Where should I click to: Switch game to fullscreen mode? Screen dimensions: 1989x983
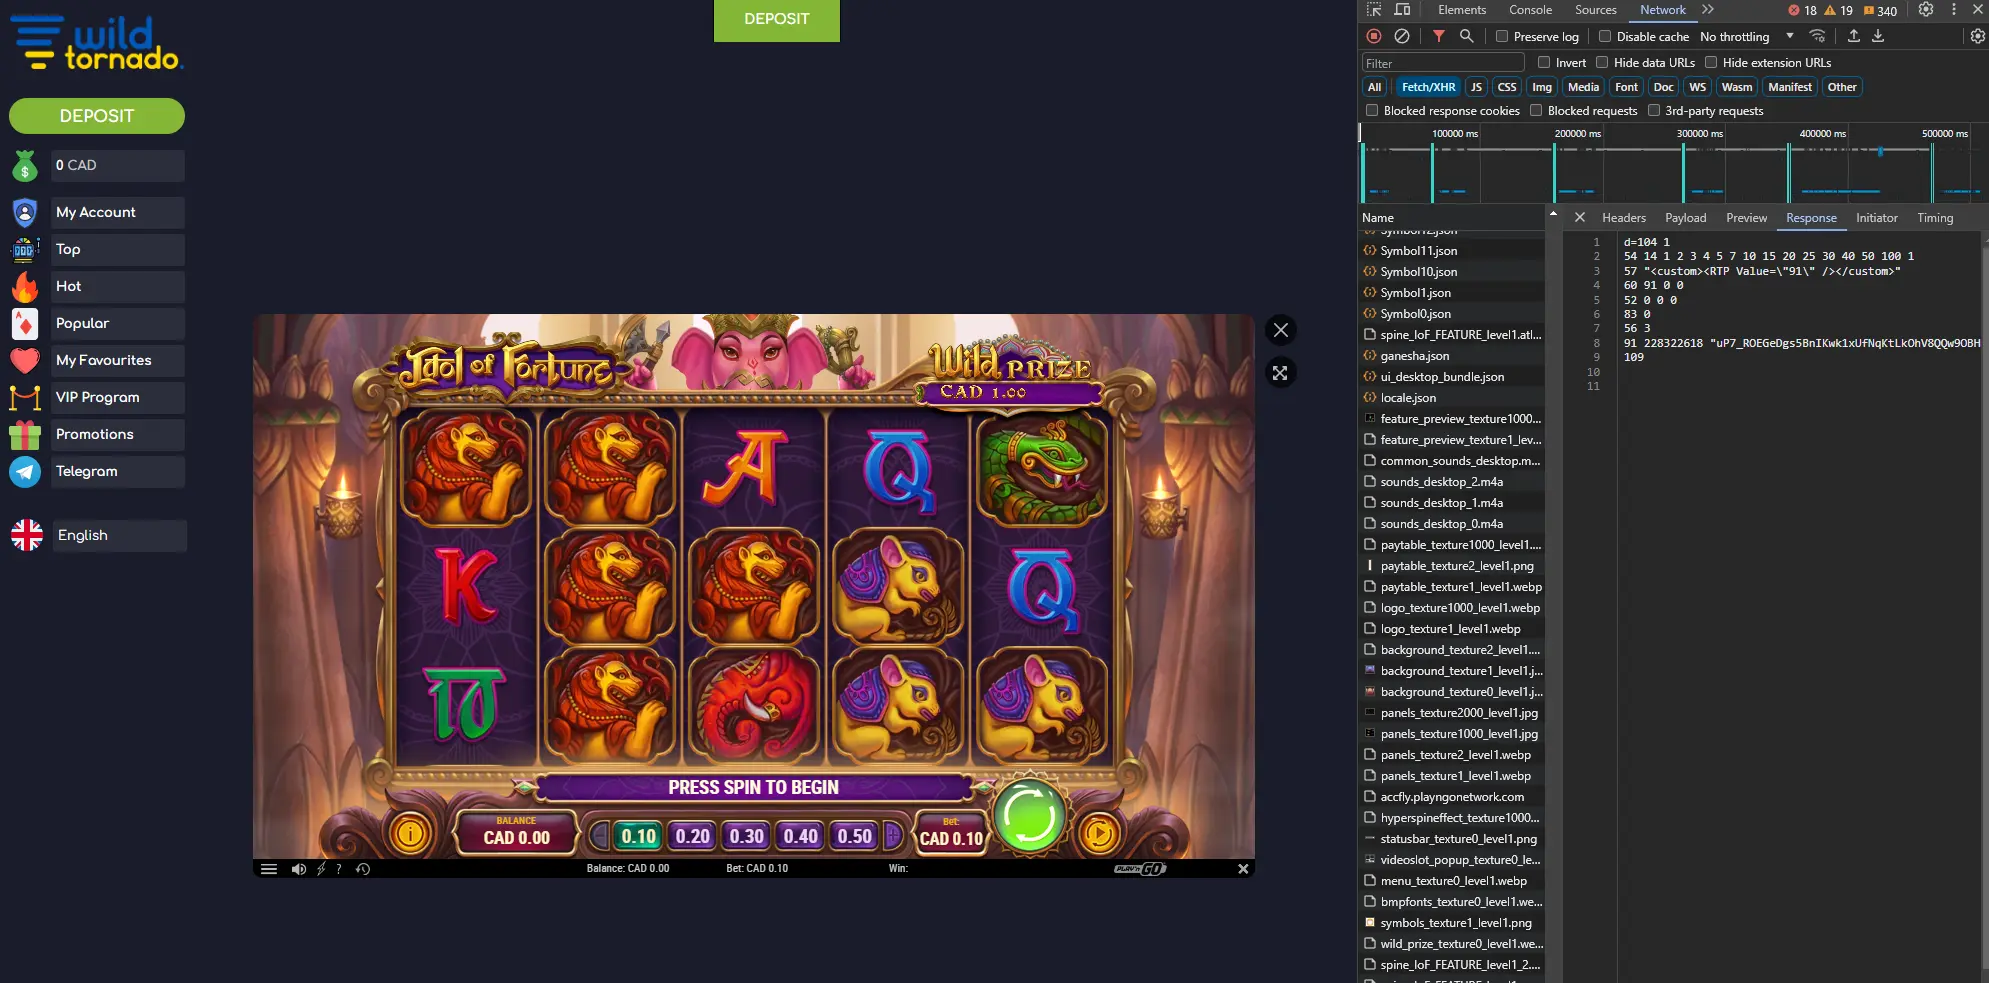click(1280, 373)
